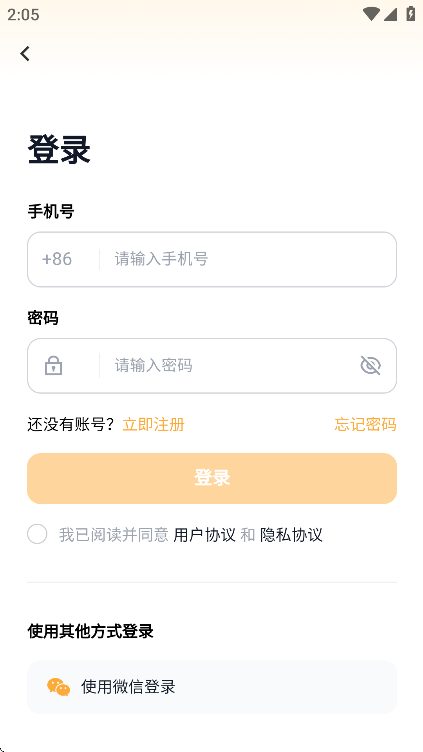Focus the 请输入手机号 phone field
423x752 pixels.
click(x=248, y=259)
